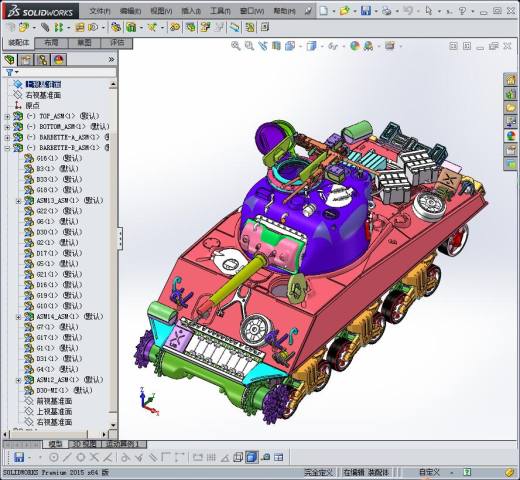The height and width of the screenshot is (480, 520).
Task: Click the tree panel vertical scrollbar down arrow
Action: click(113, 425)
